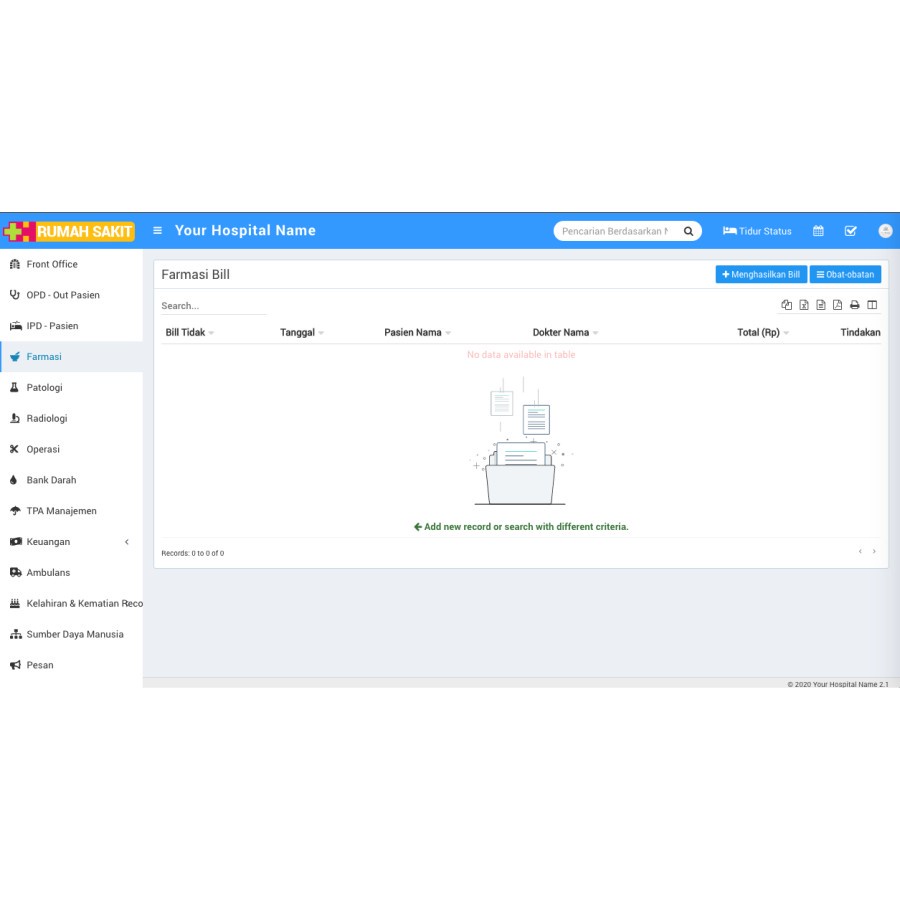900x900 pixels.
Task: Click the Menghasilkan Bill button
Action: 761,275
